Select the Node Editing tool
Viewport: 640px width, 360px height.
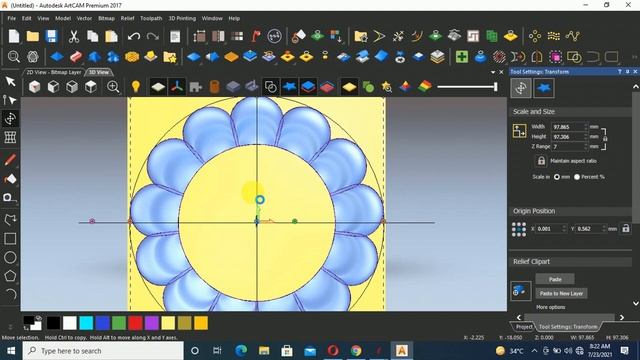[10, 100]
